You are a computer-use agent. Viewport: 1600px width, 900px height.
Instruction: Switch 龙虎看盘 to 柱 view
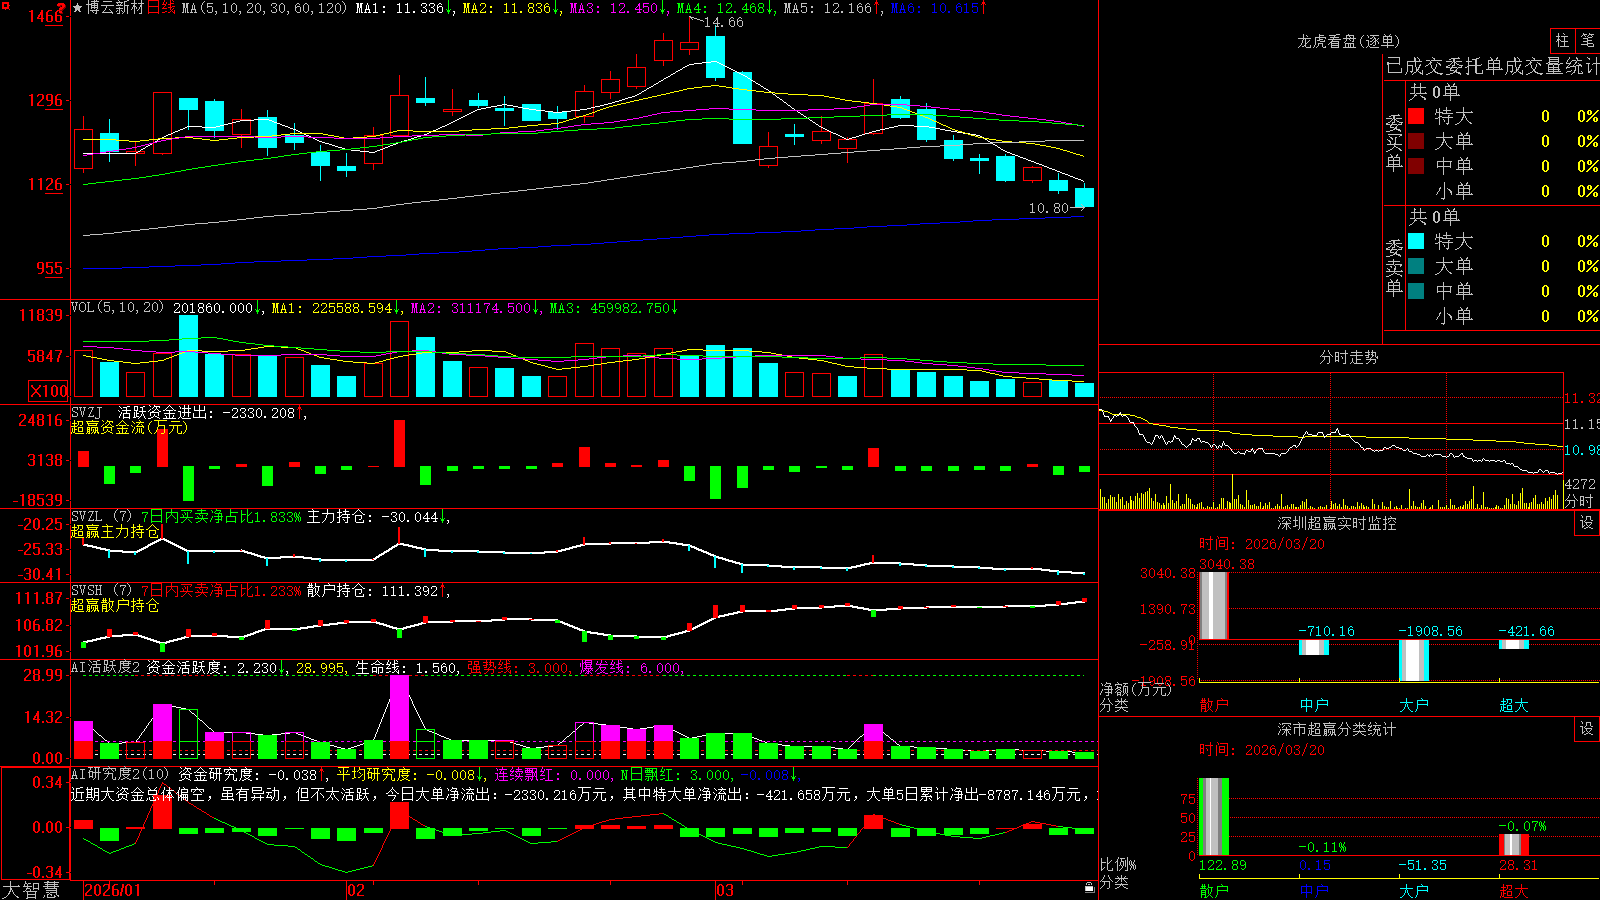click(1562, 40)
